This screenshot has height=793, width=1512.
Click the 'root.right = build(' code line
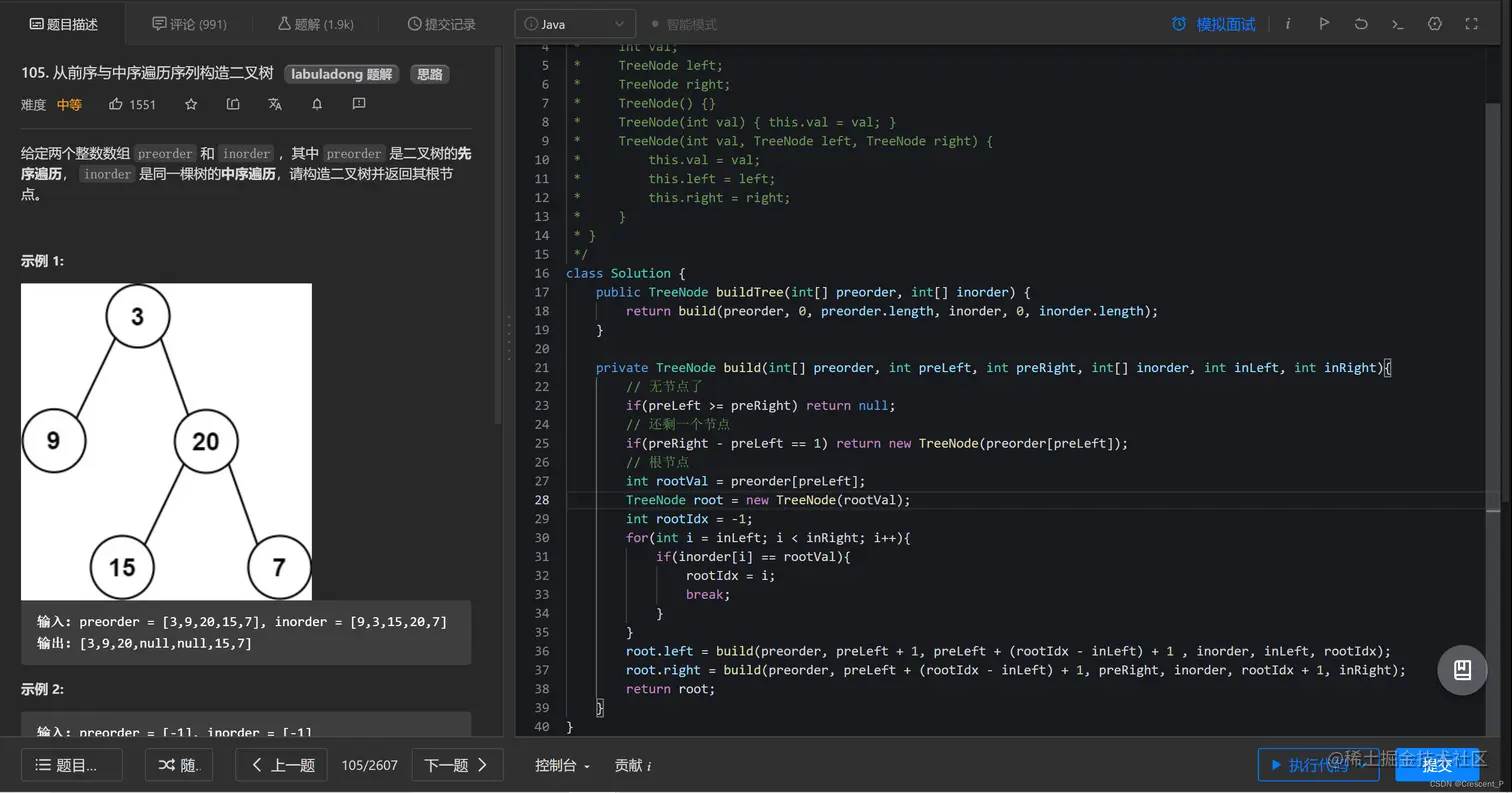point(1016,670)
